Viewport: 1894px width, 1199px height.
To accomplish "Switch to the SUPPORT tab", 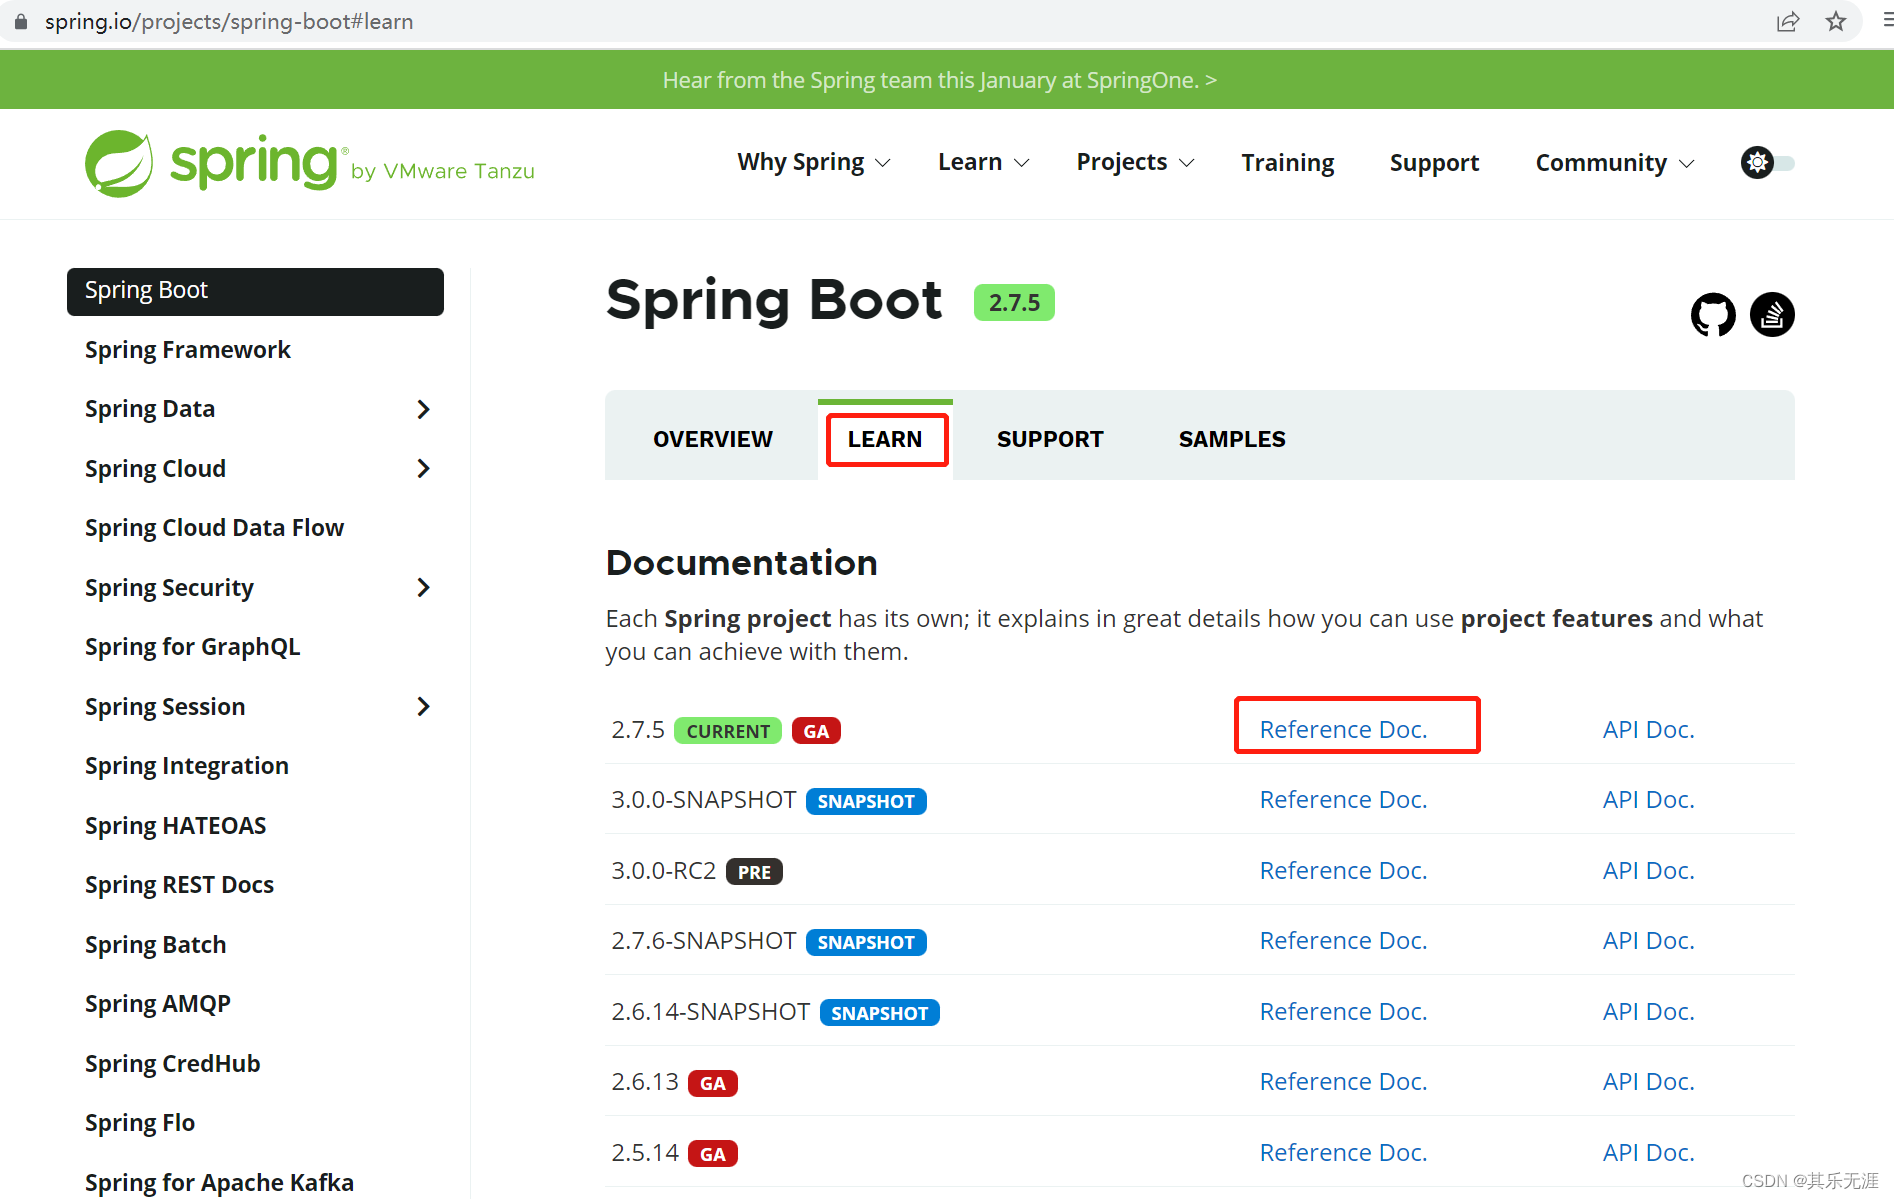I will 1050,439.
